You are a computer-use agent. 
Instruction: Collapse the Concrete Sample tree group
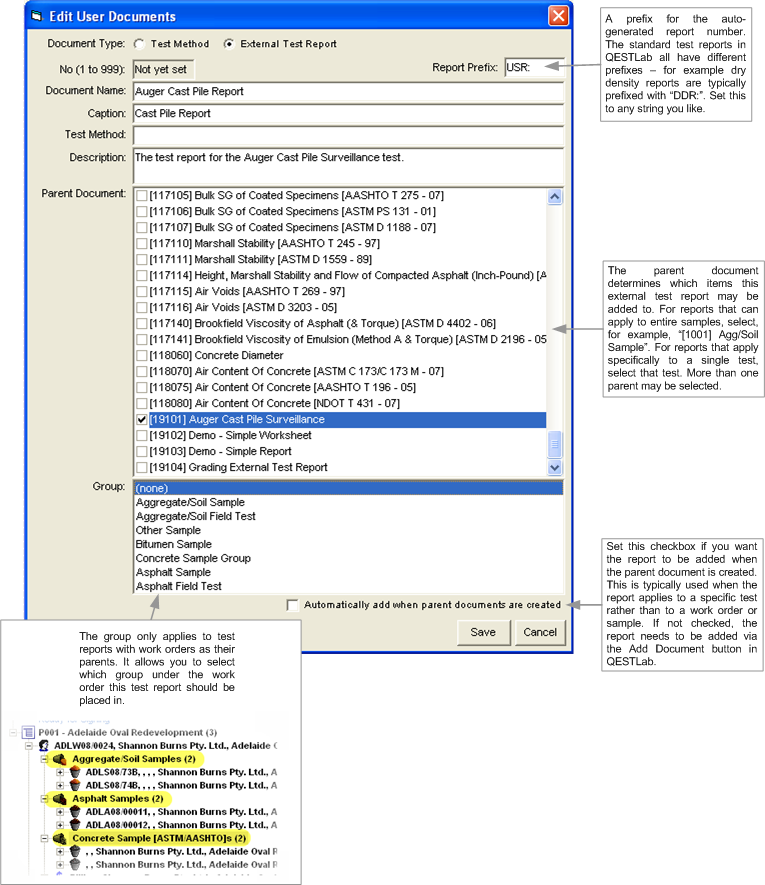[x=45, y=838]
